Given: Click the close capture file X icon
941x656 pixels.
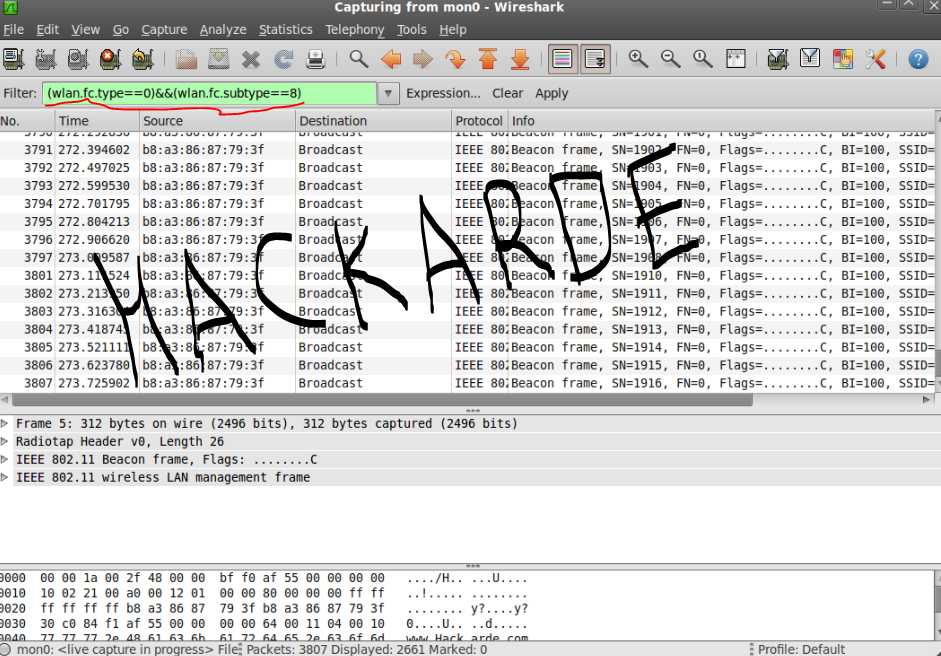Looking at the screenshot, I should tap(251, 59).
